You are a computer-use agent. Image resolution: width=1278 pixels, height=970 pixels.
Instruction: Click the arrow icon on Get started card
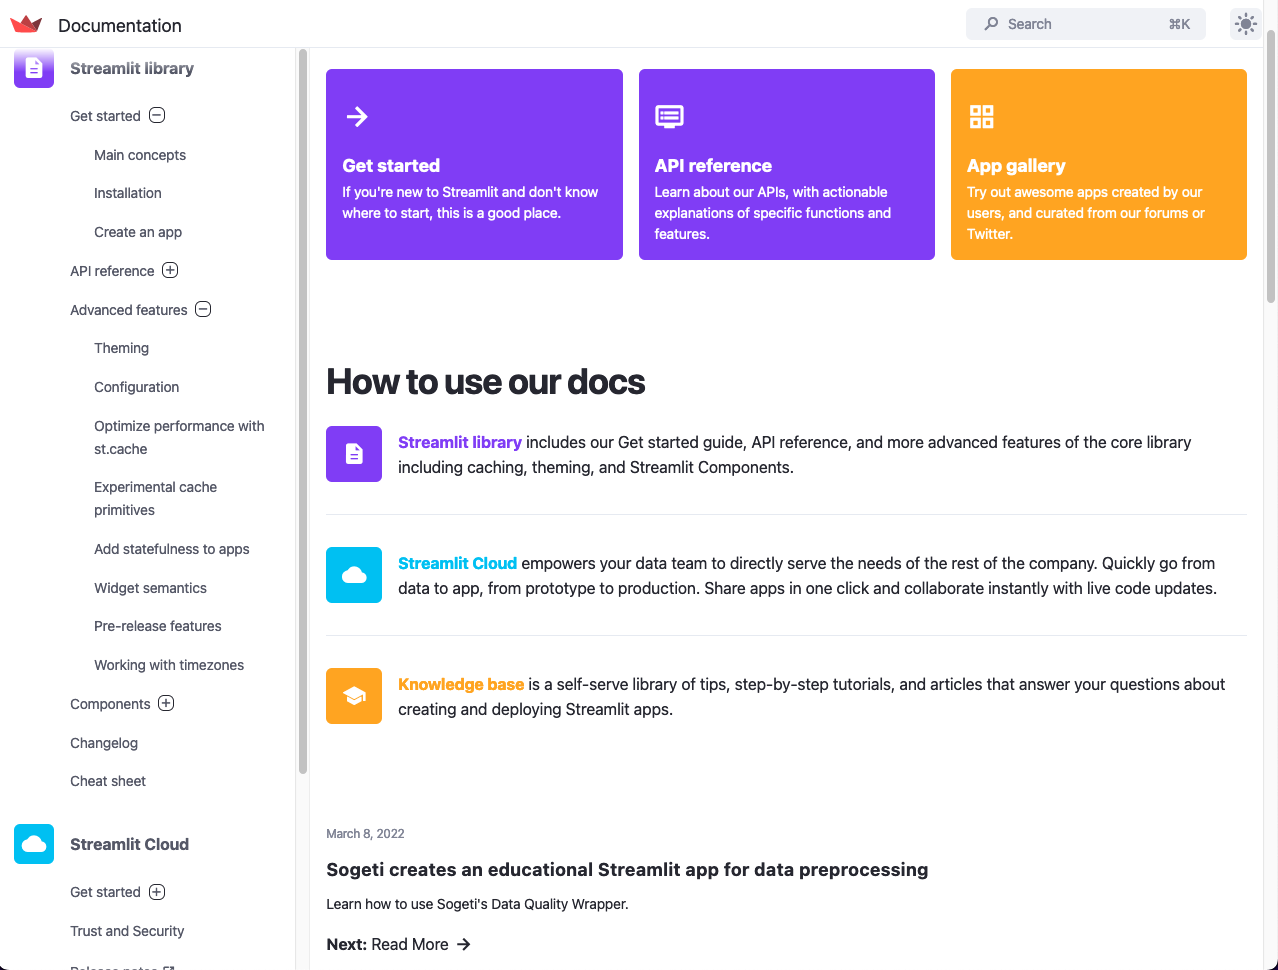(357, 117)
